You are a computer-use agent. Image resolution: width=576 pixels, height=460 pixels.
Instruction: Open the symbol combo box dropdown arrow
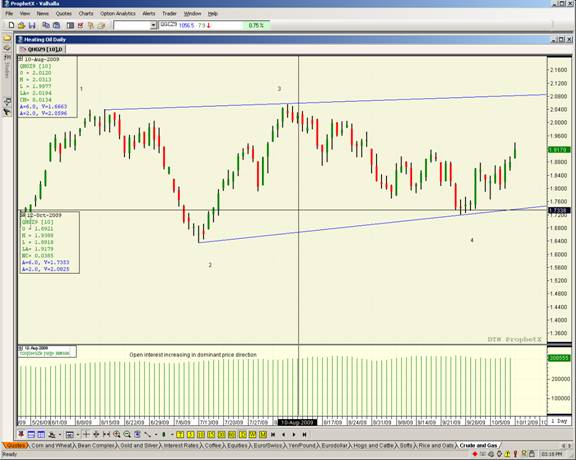click(154, 25)
